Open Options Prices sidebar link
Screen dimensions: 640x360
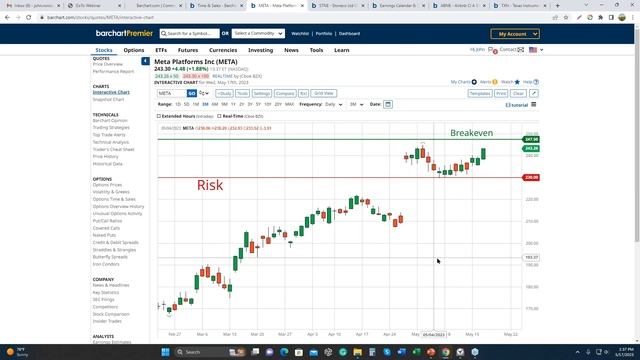click(107, 185)
